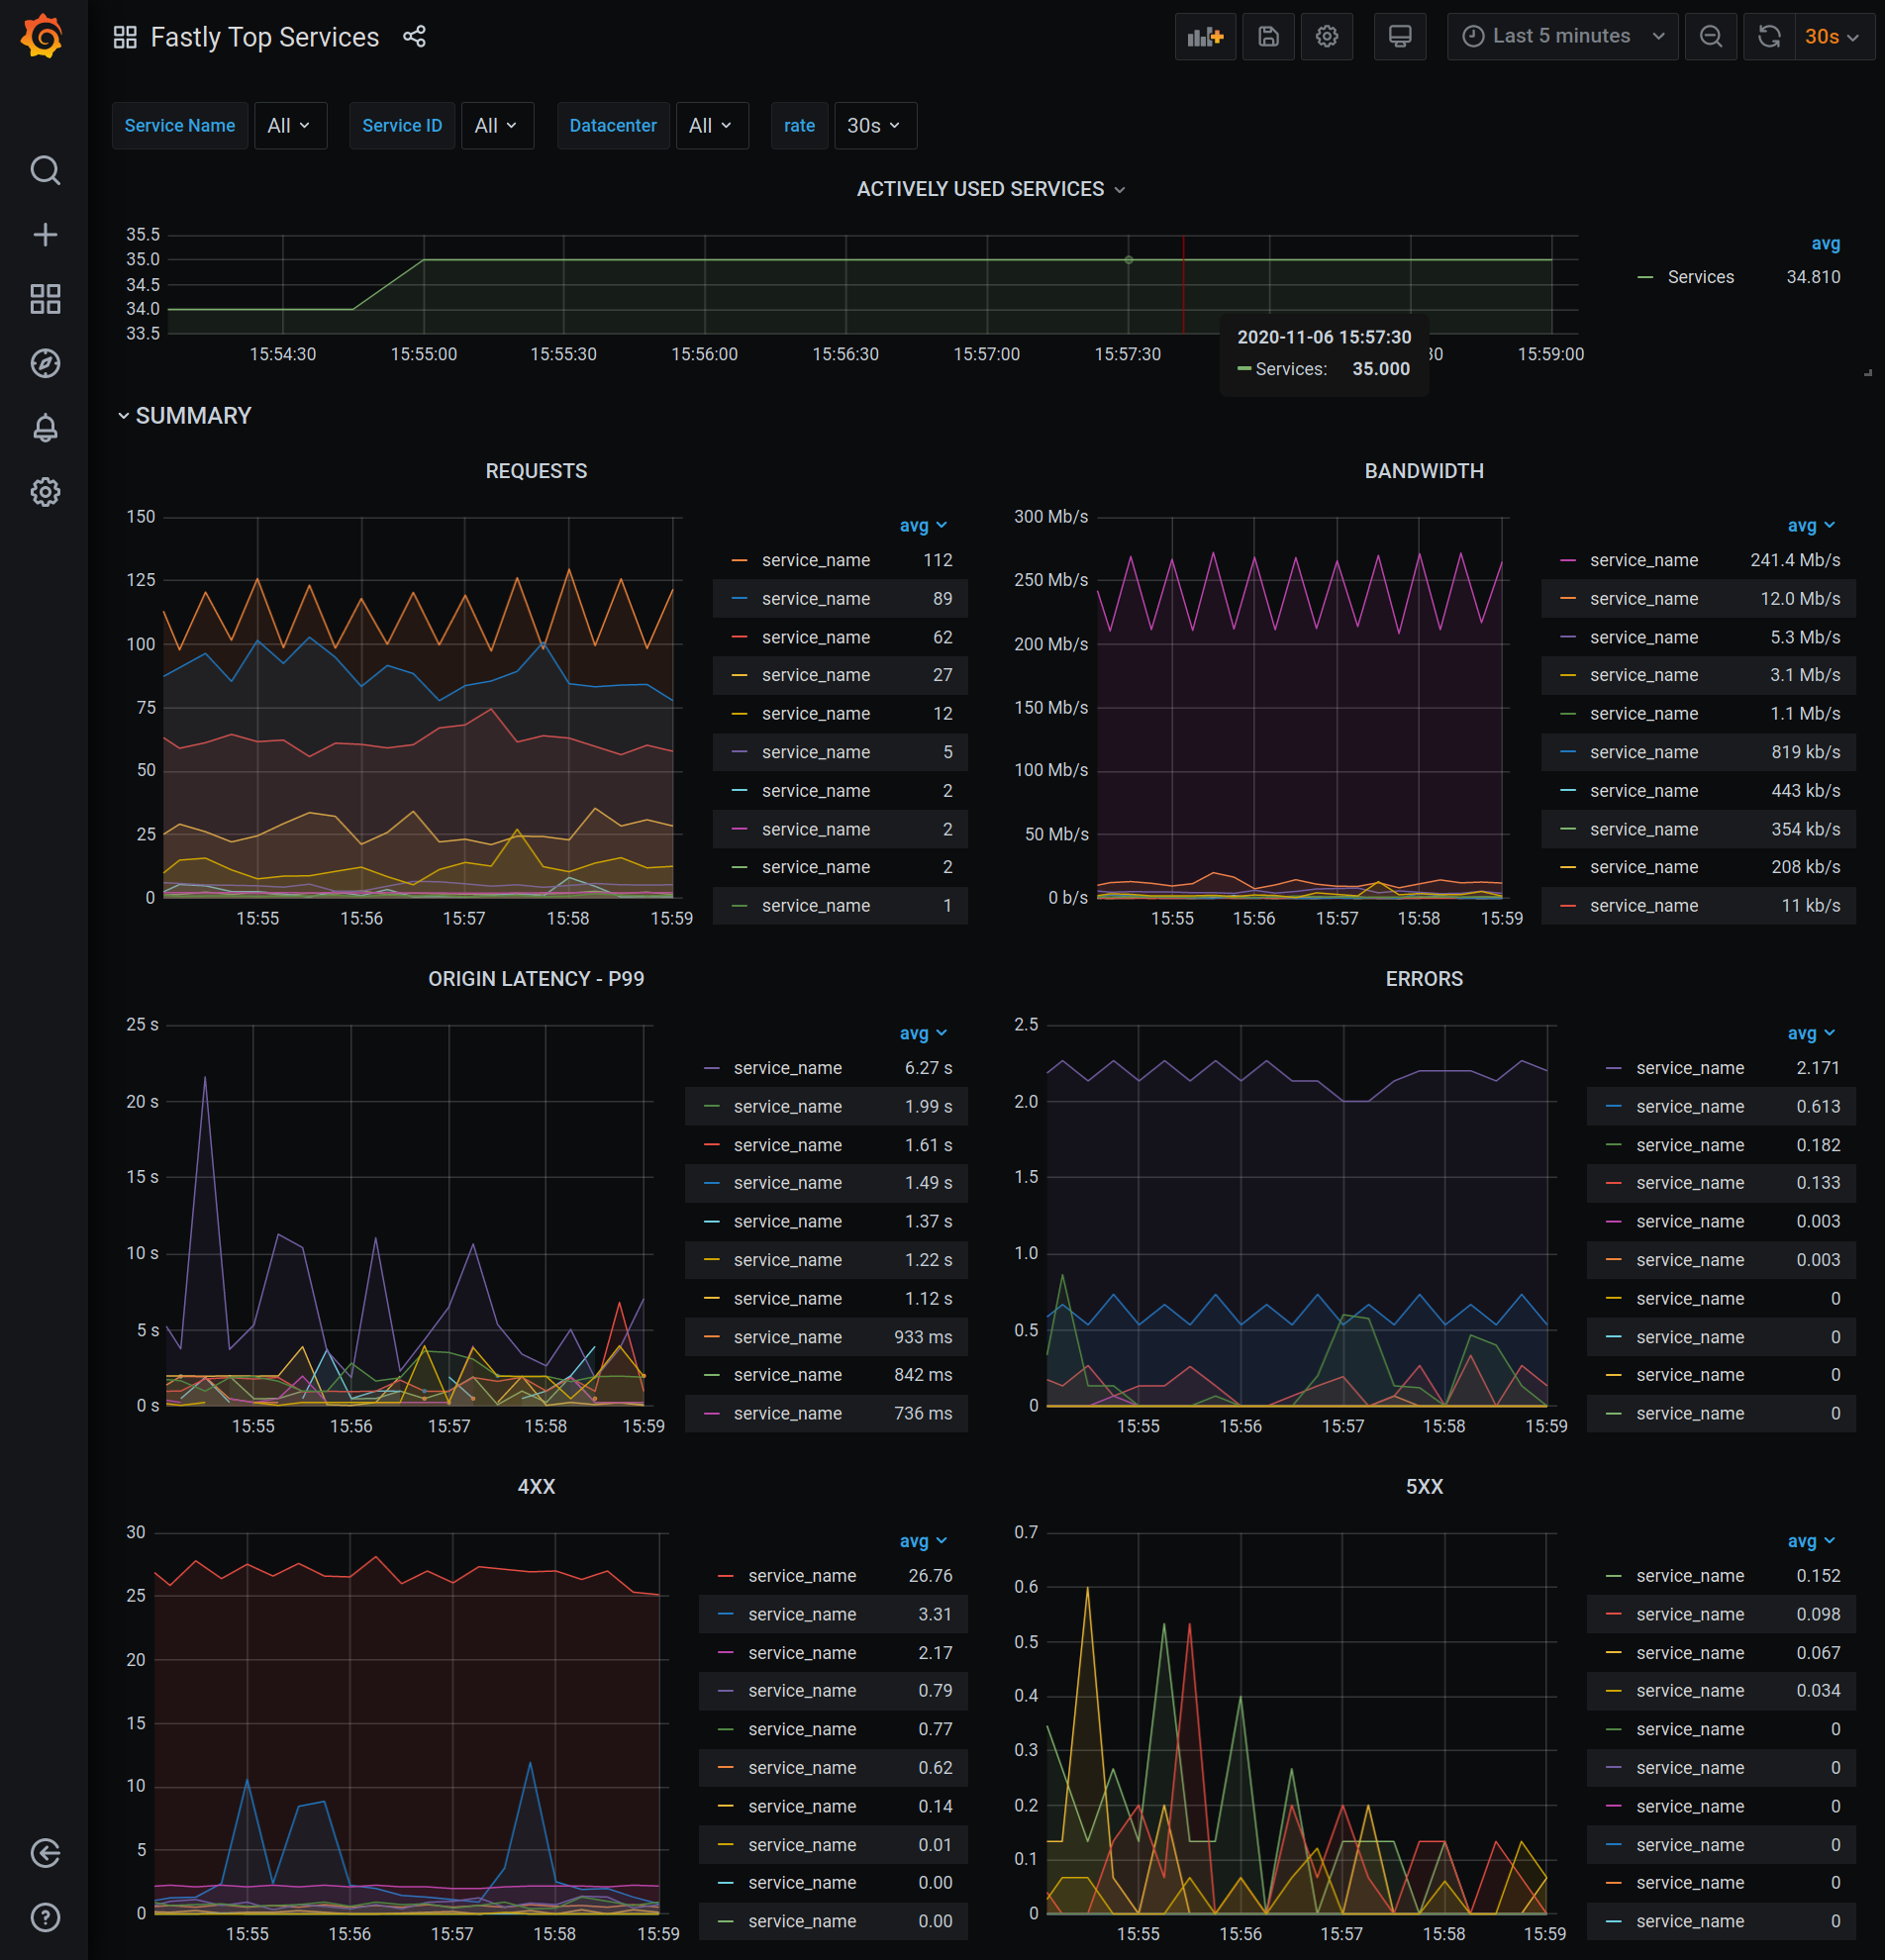Toggle the Services series in legend
This screenshot has height=1960, width=1885.
click(x=1700, y=277)
